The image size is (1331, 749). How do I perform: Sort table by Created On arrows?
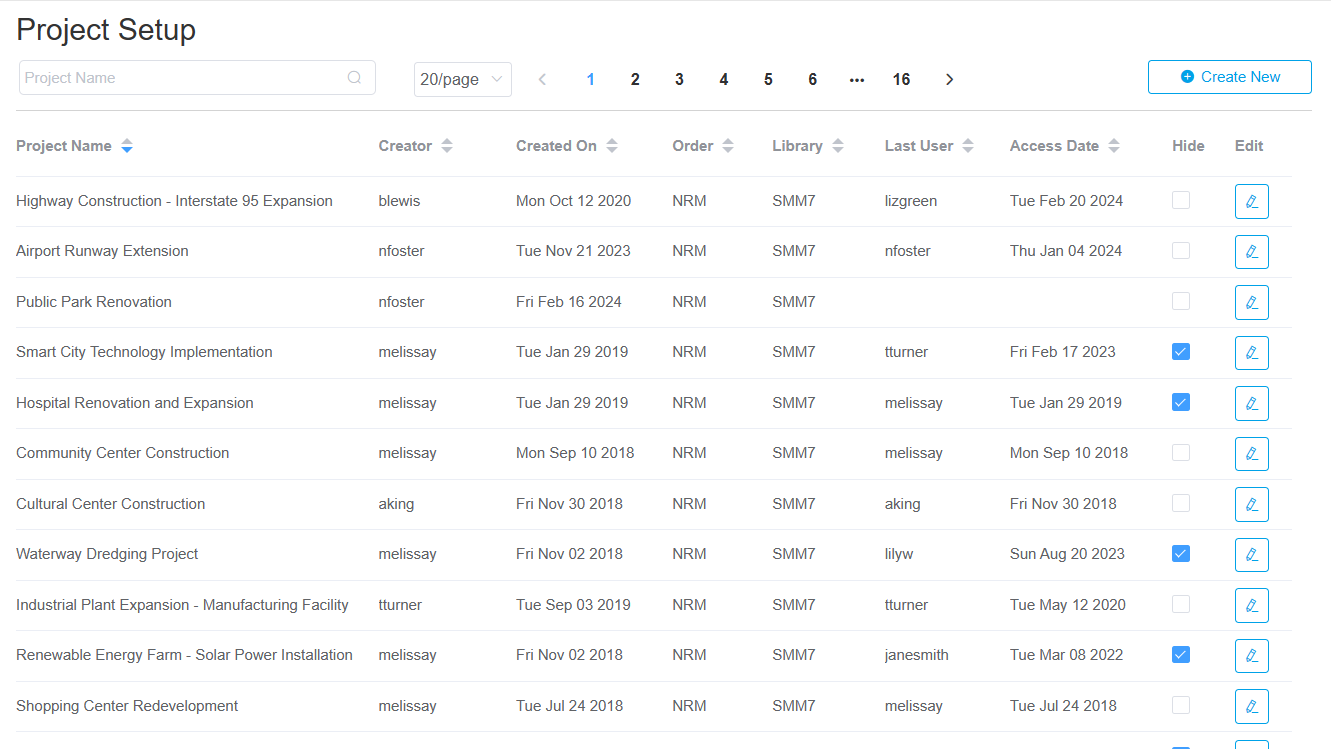[x=611, y=146]
